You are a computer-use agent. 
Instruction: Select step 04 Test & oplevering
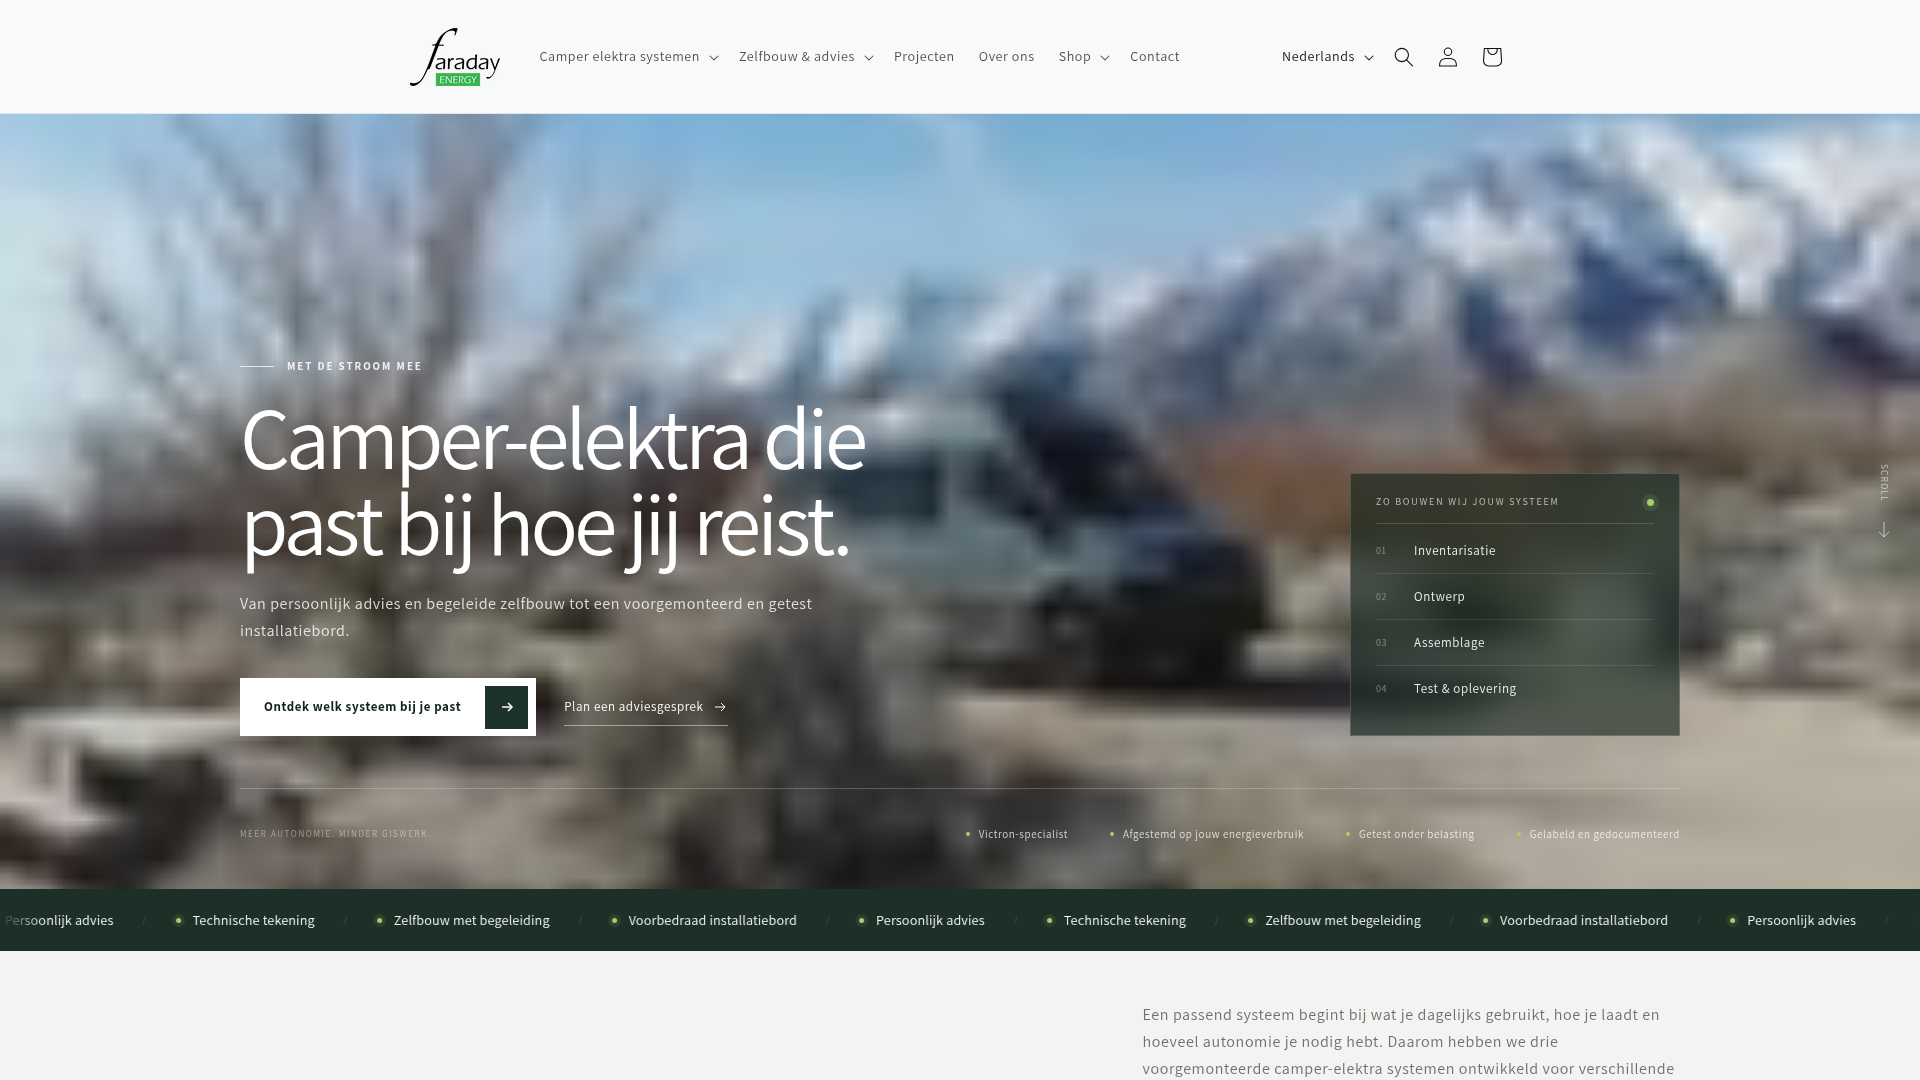pos(1515,689)
